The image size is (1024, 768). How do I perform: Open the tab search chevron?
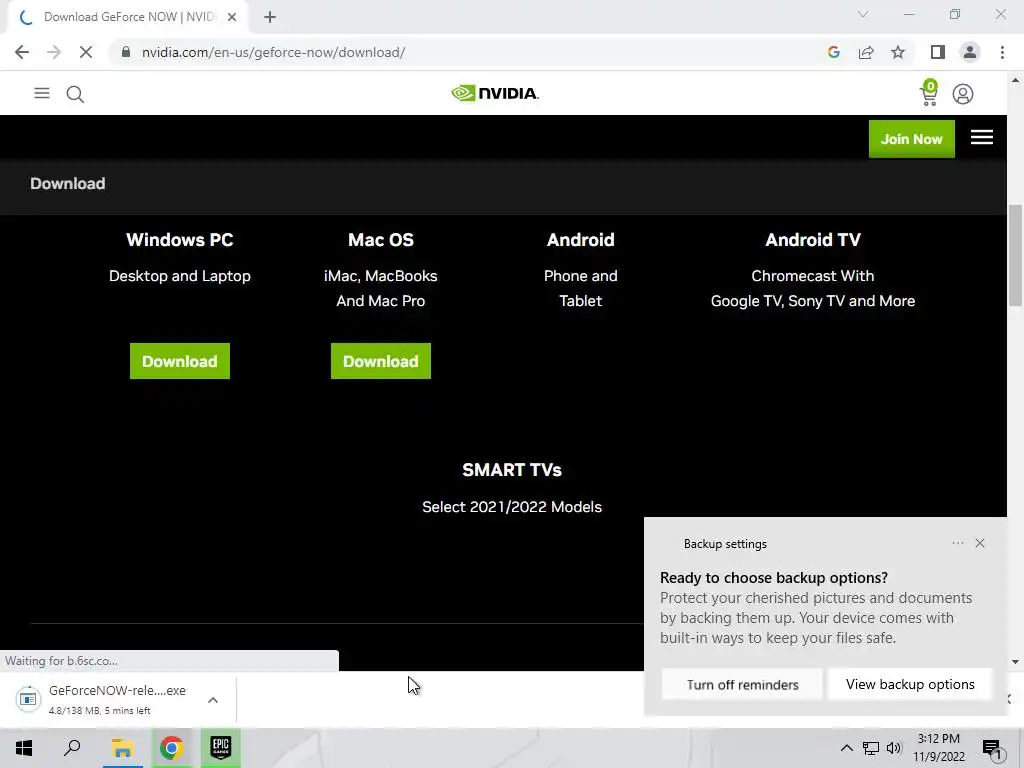[863, 14]
